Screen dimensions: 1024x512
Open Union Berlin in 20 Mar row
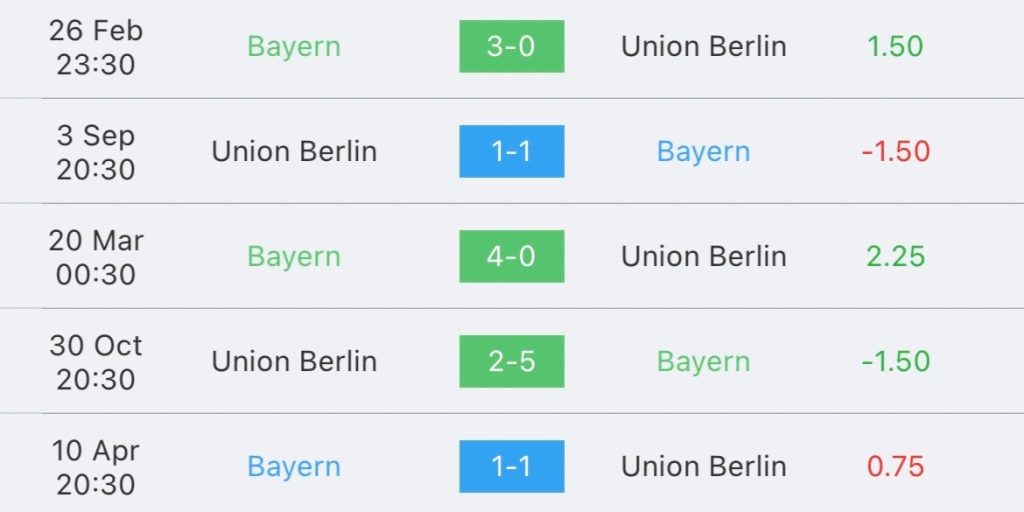703,256
